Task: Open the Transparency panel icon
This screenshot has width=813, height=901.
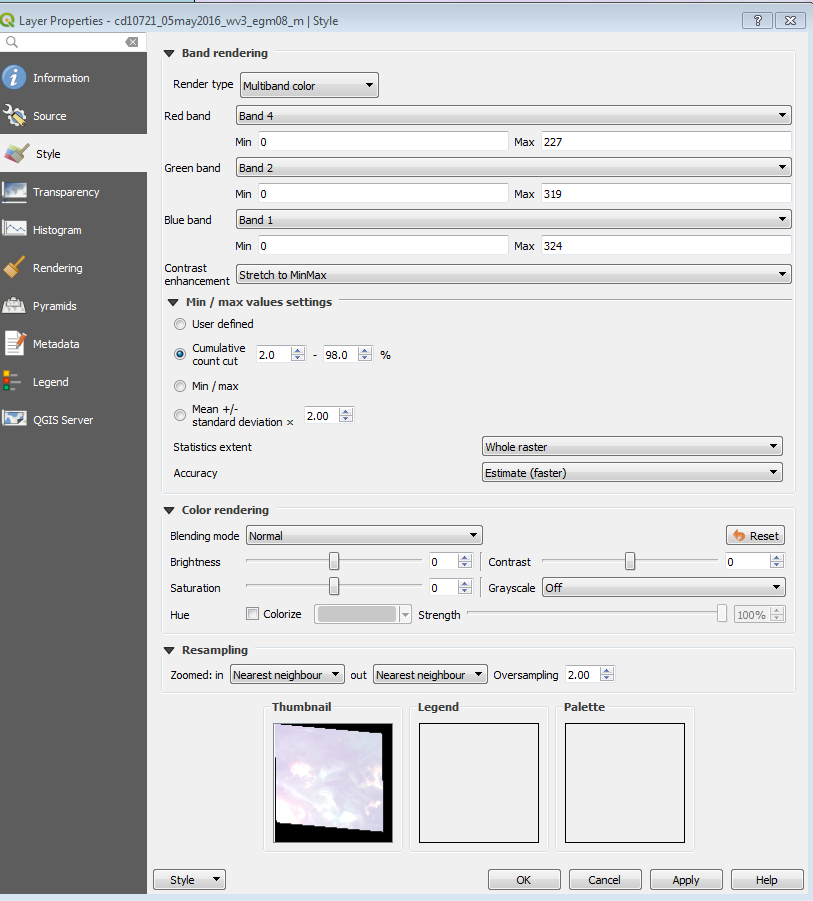Action: (x=14, y=192)
